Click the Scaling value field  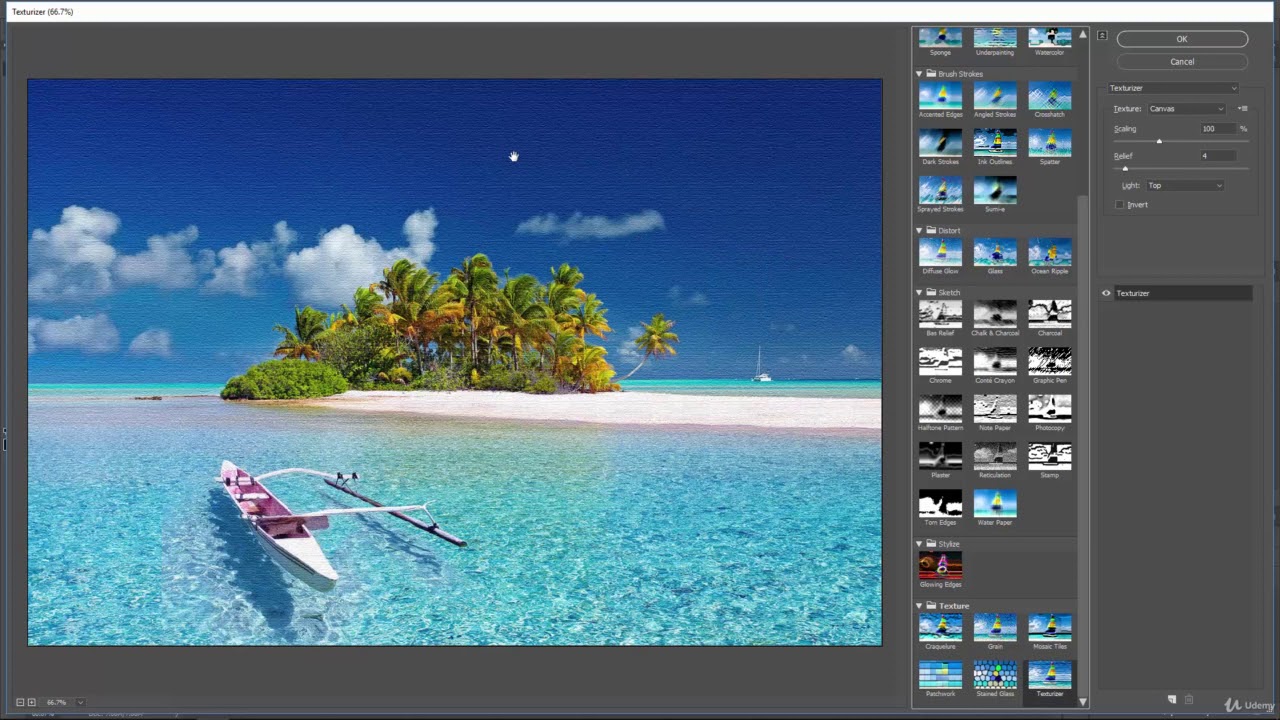(1218, 129)
